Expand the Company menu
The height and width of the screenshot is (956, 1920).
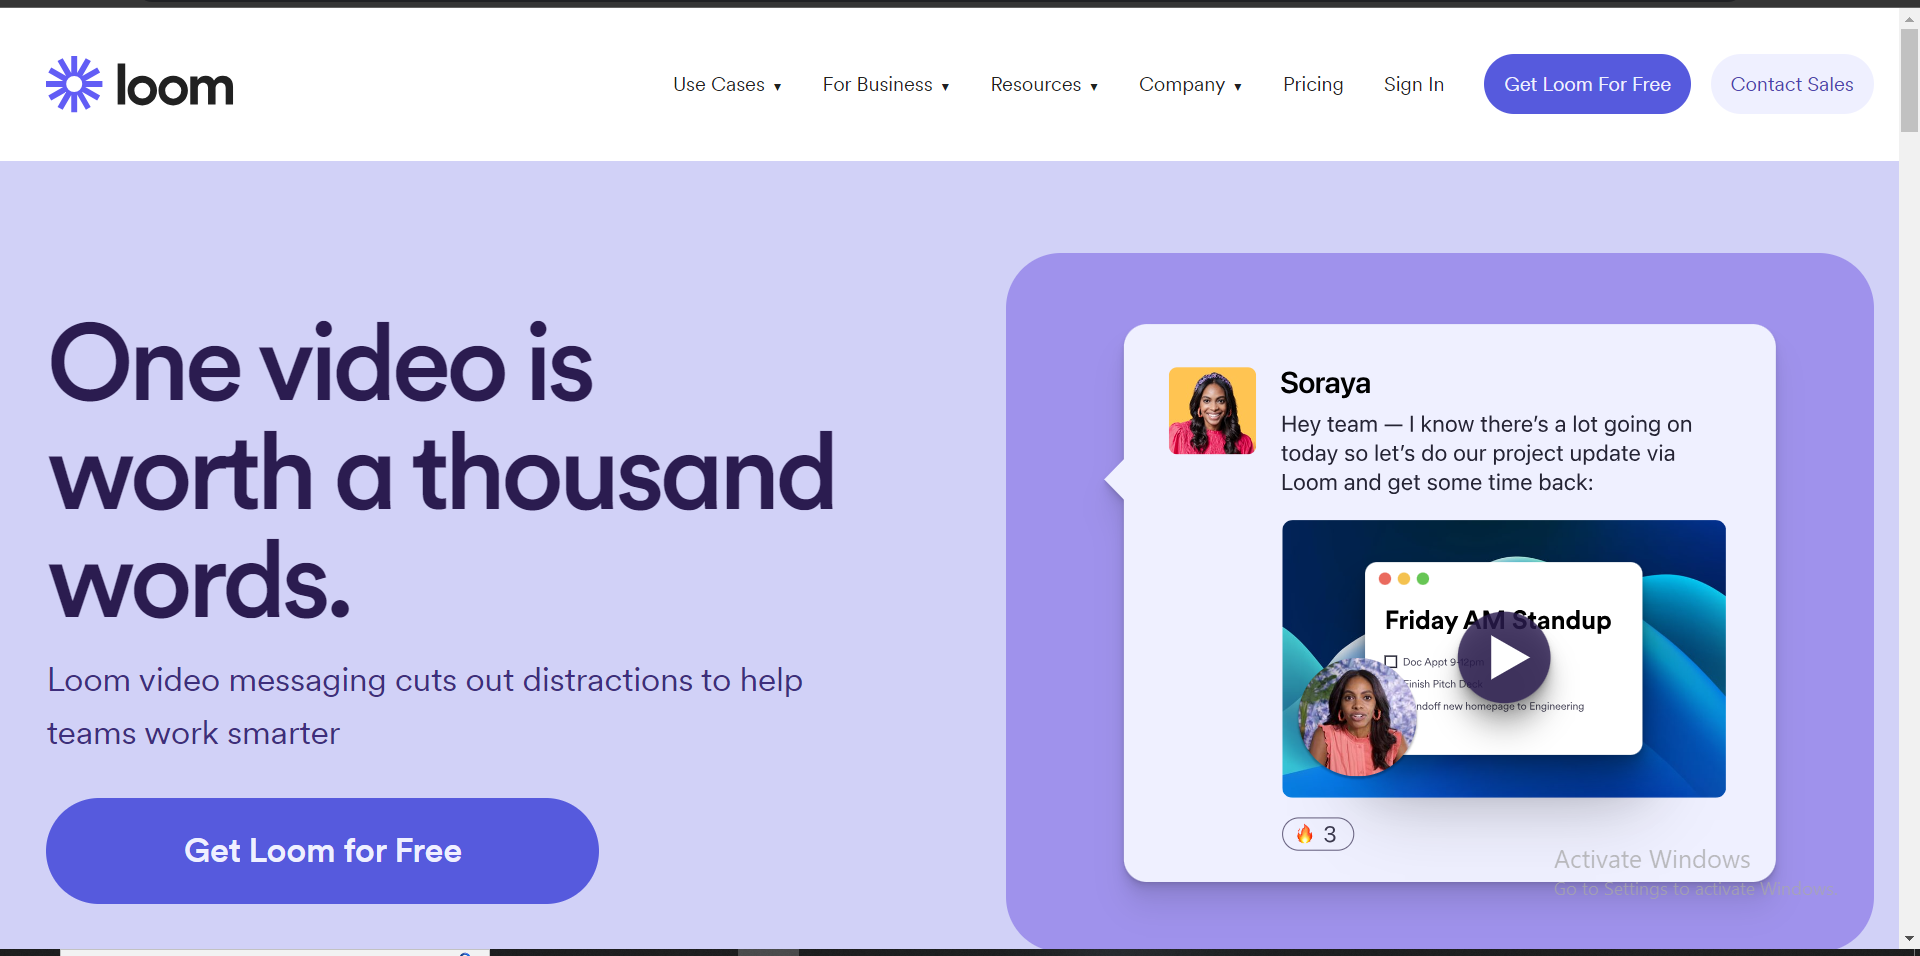(x=1190, y=85)
